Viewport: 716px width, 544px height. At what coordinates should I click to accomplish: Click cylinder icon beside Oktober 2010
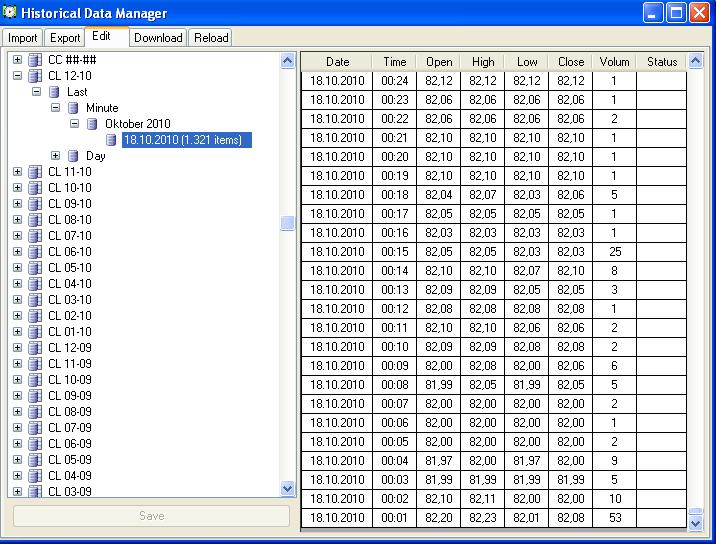[x=92, y=124]
